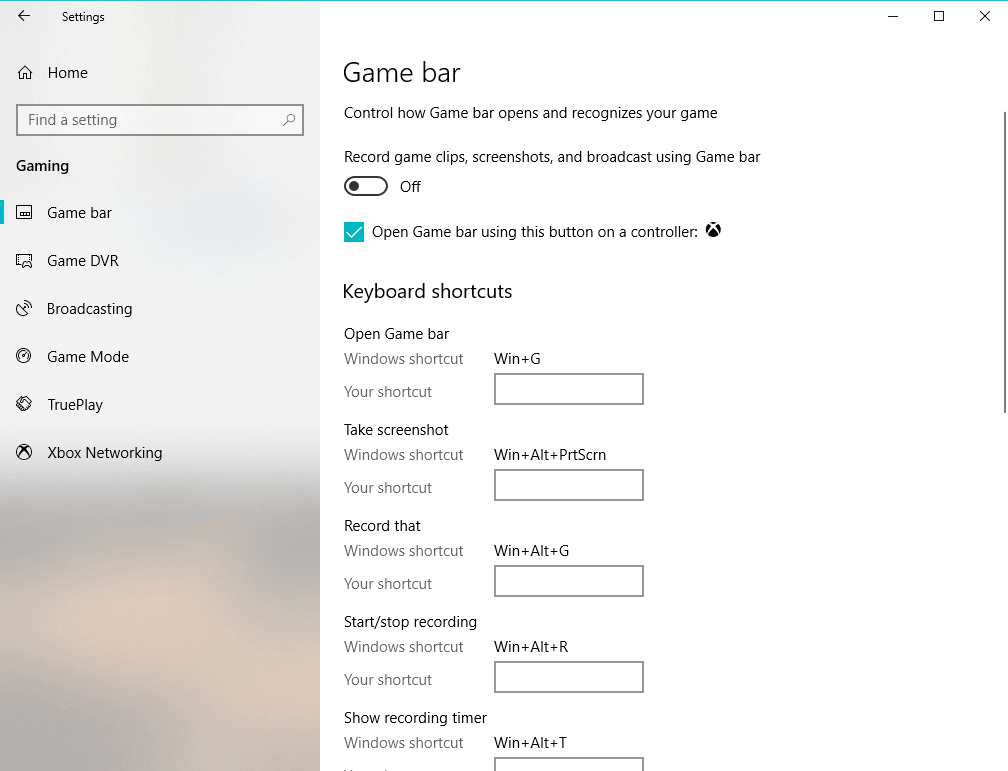
Task: Click Your shortcut field for Take screenshot
Action: [x=568, y=485]
